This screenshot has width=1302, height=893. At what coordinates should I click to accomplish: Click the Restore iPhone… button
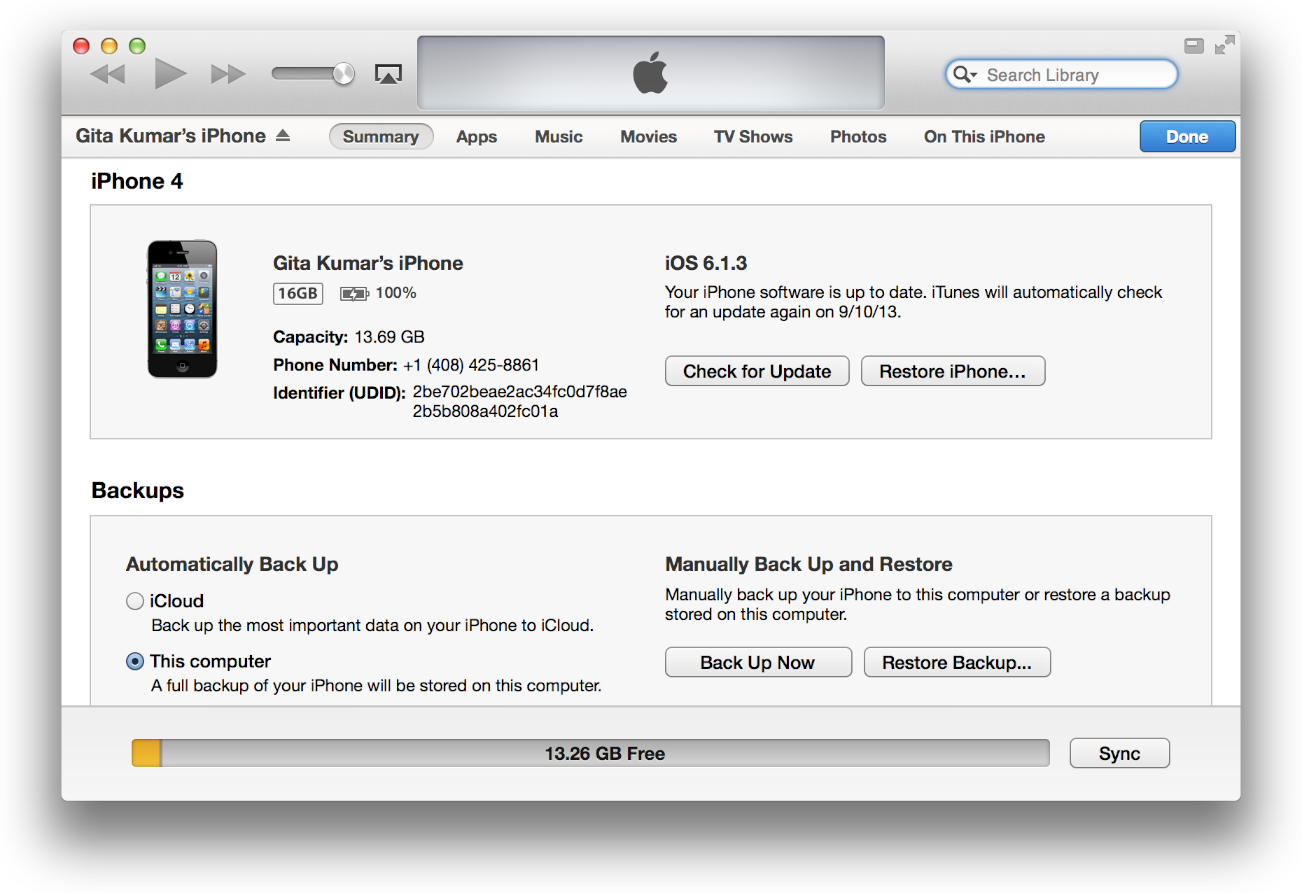click(953, 371)
